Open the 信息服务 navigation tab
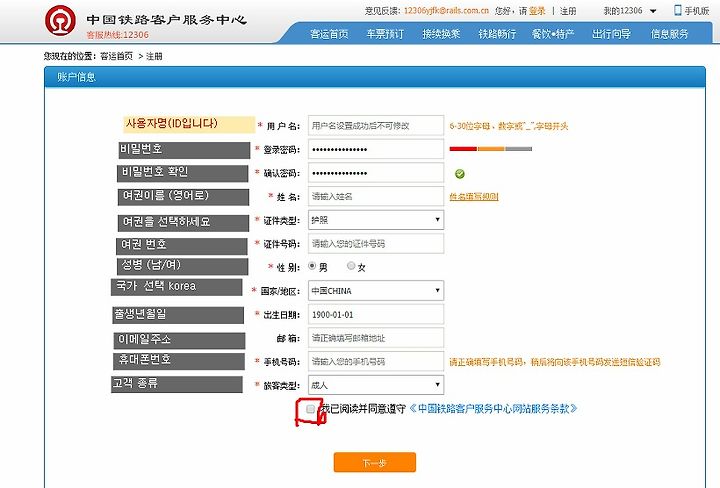Image resolution: width=720 pixels, height=488 pixels. (669, 34)
